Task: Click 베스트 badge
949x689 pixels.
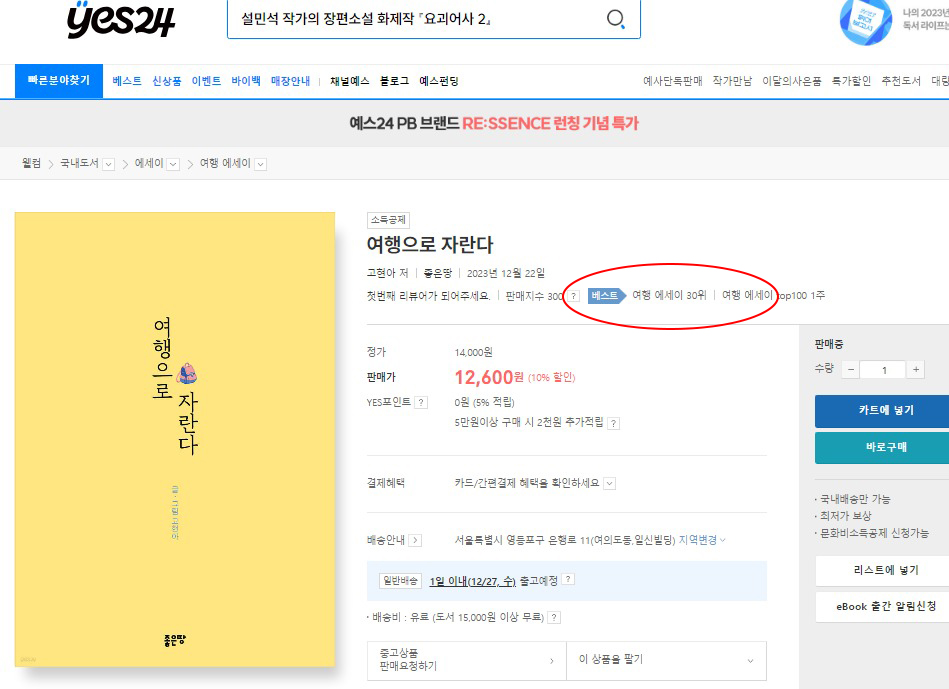Action: 606,295
